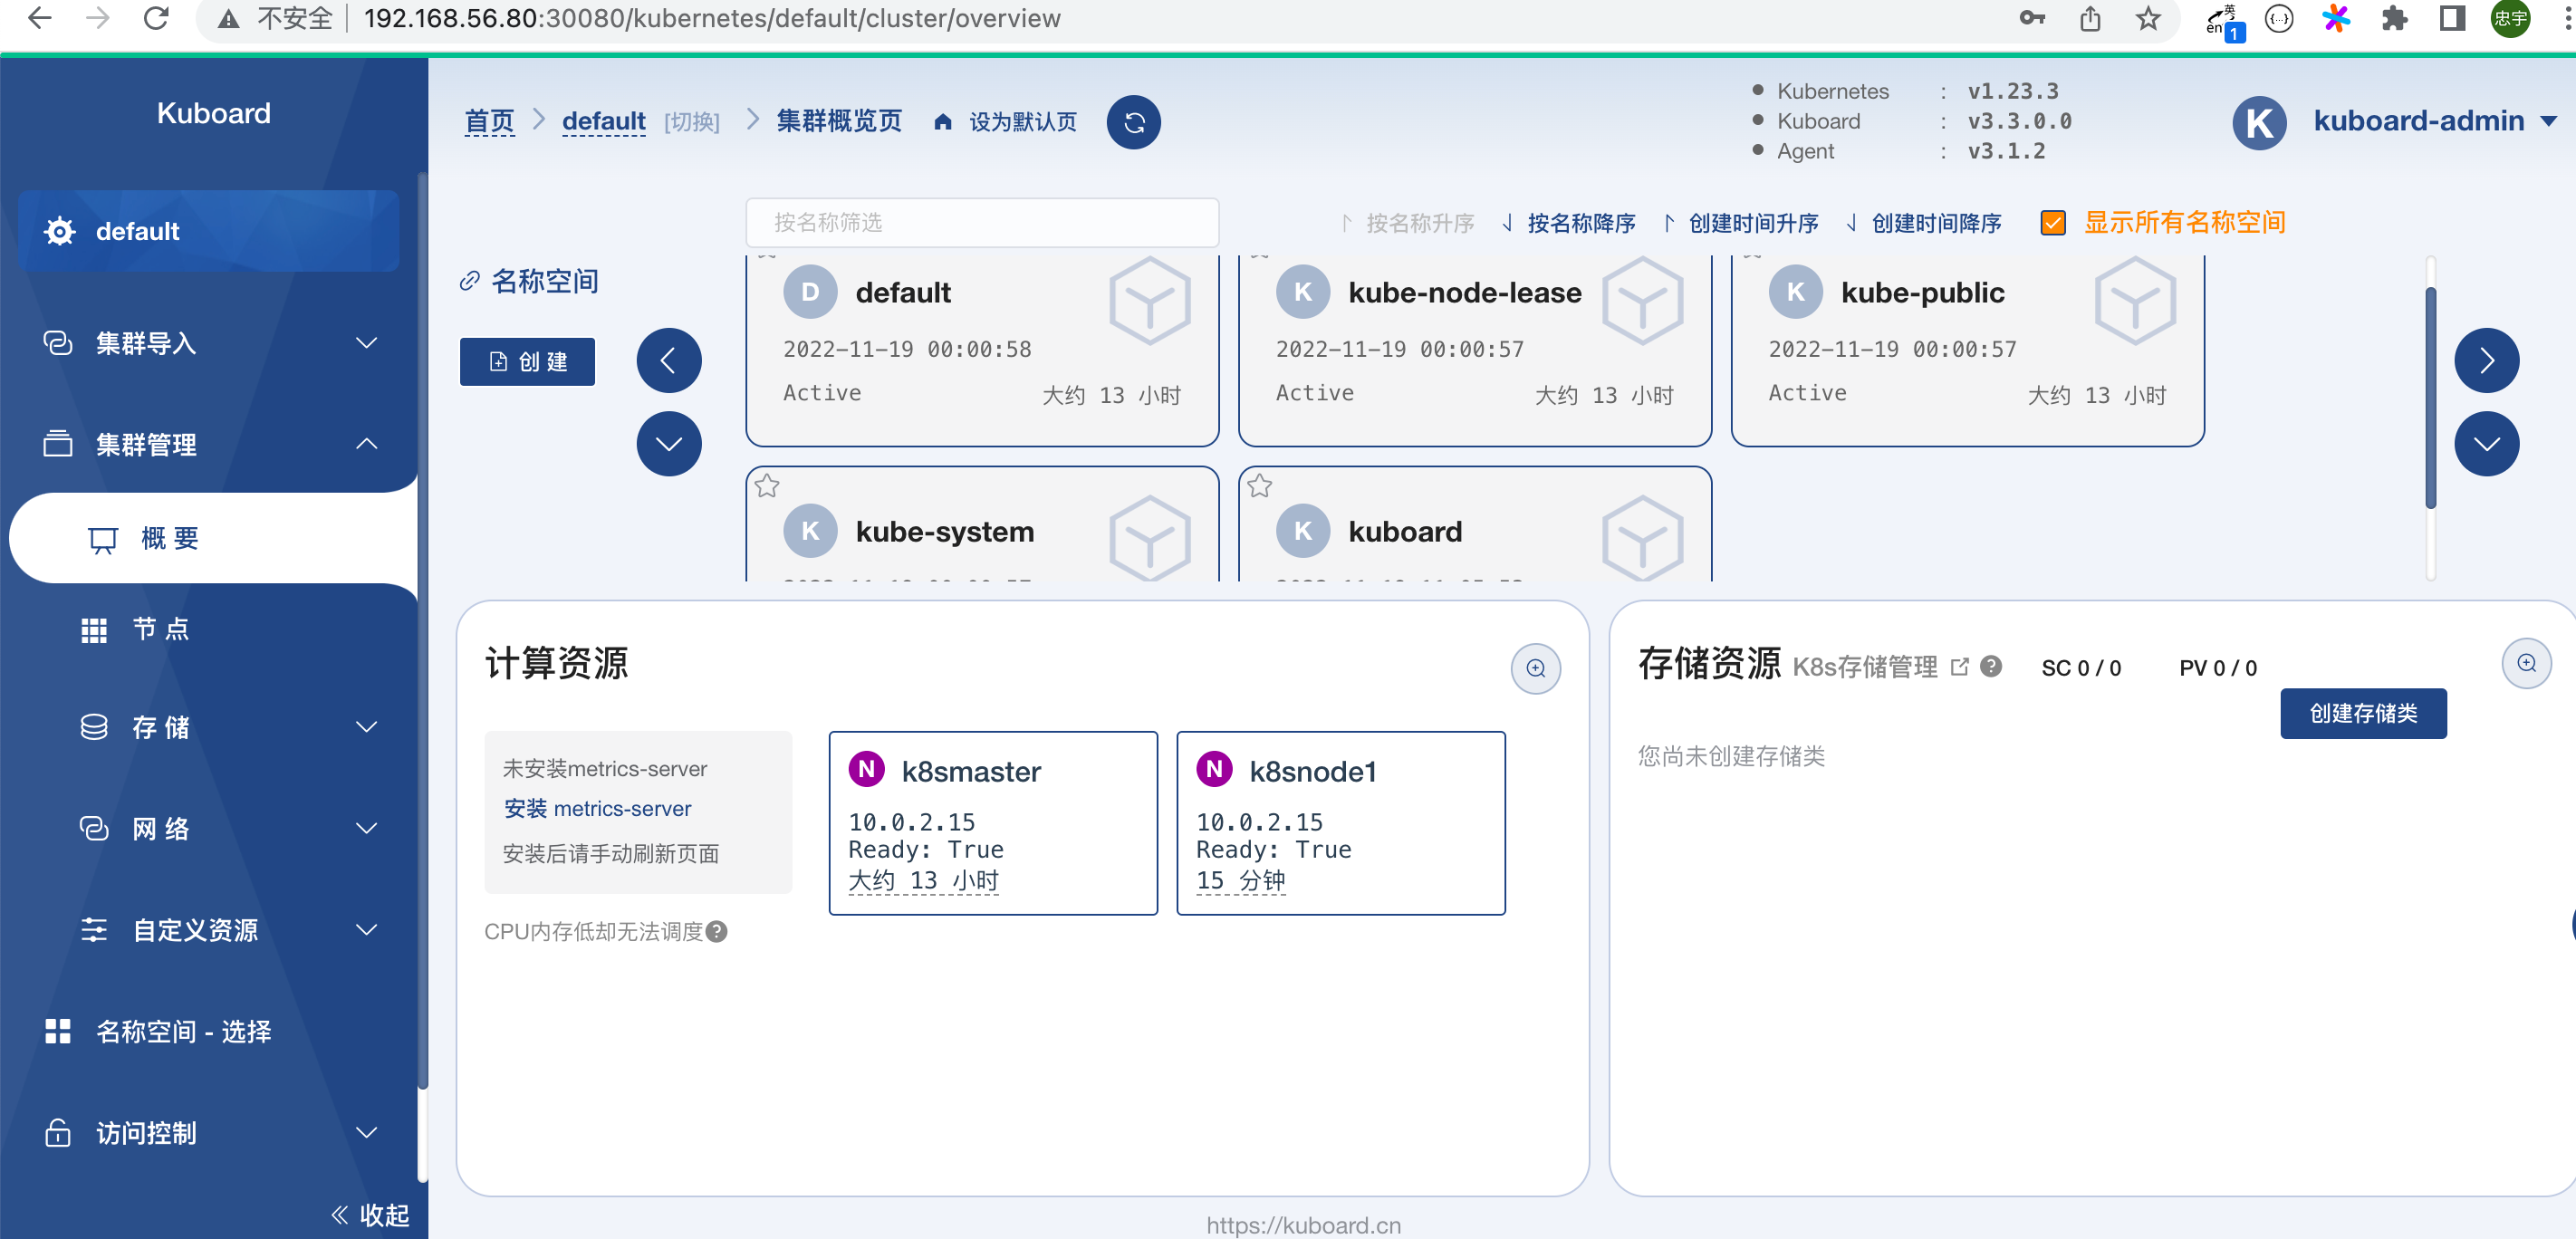Click the cube icon on kube-public card

(2135, 301)
